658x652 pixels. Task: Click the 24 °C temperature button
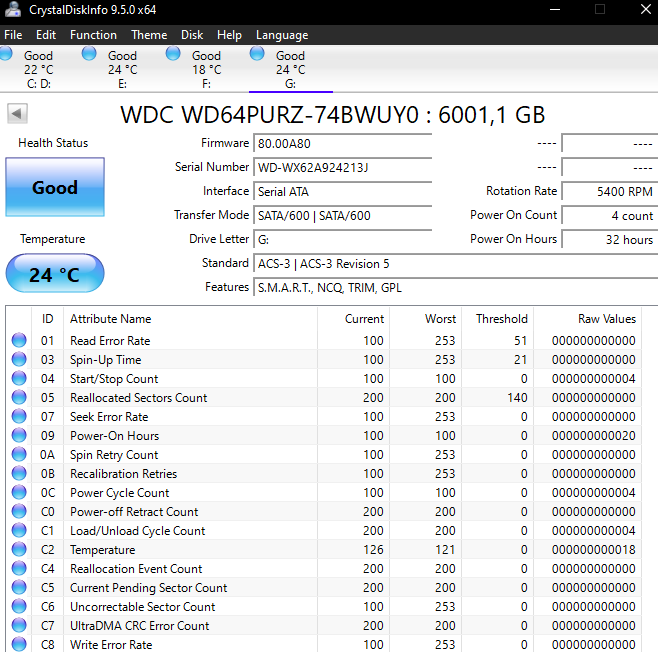[x=55, y=274]
